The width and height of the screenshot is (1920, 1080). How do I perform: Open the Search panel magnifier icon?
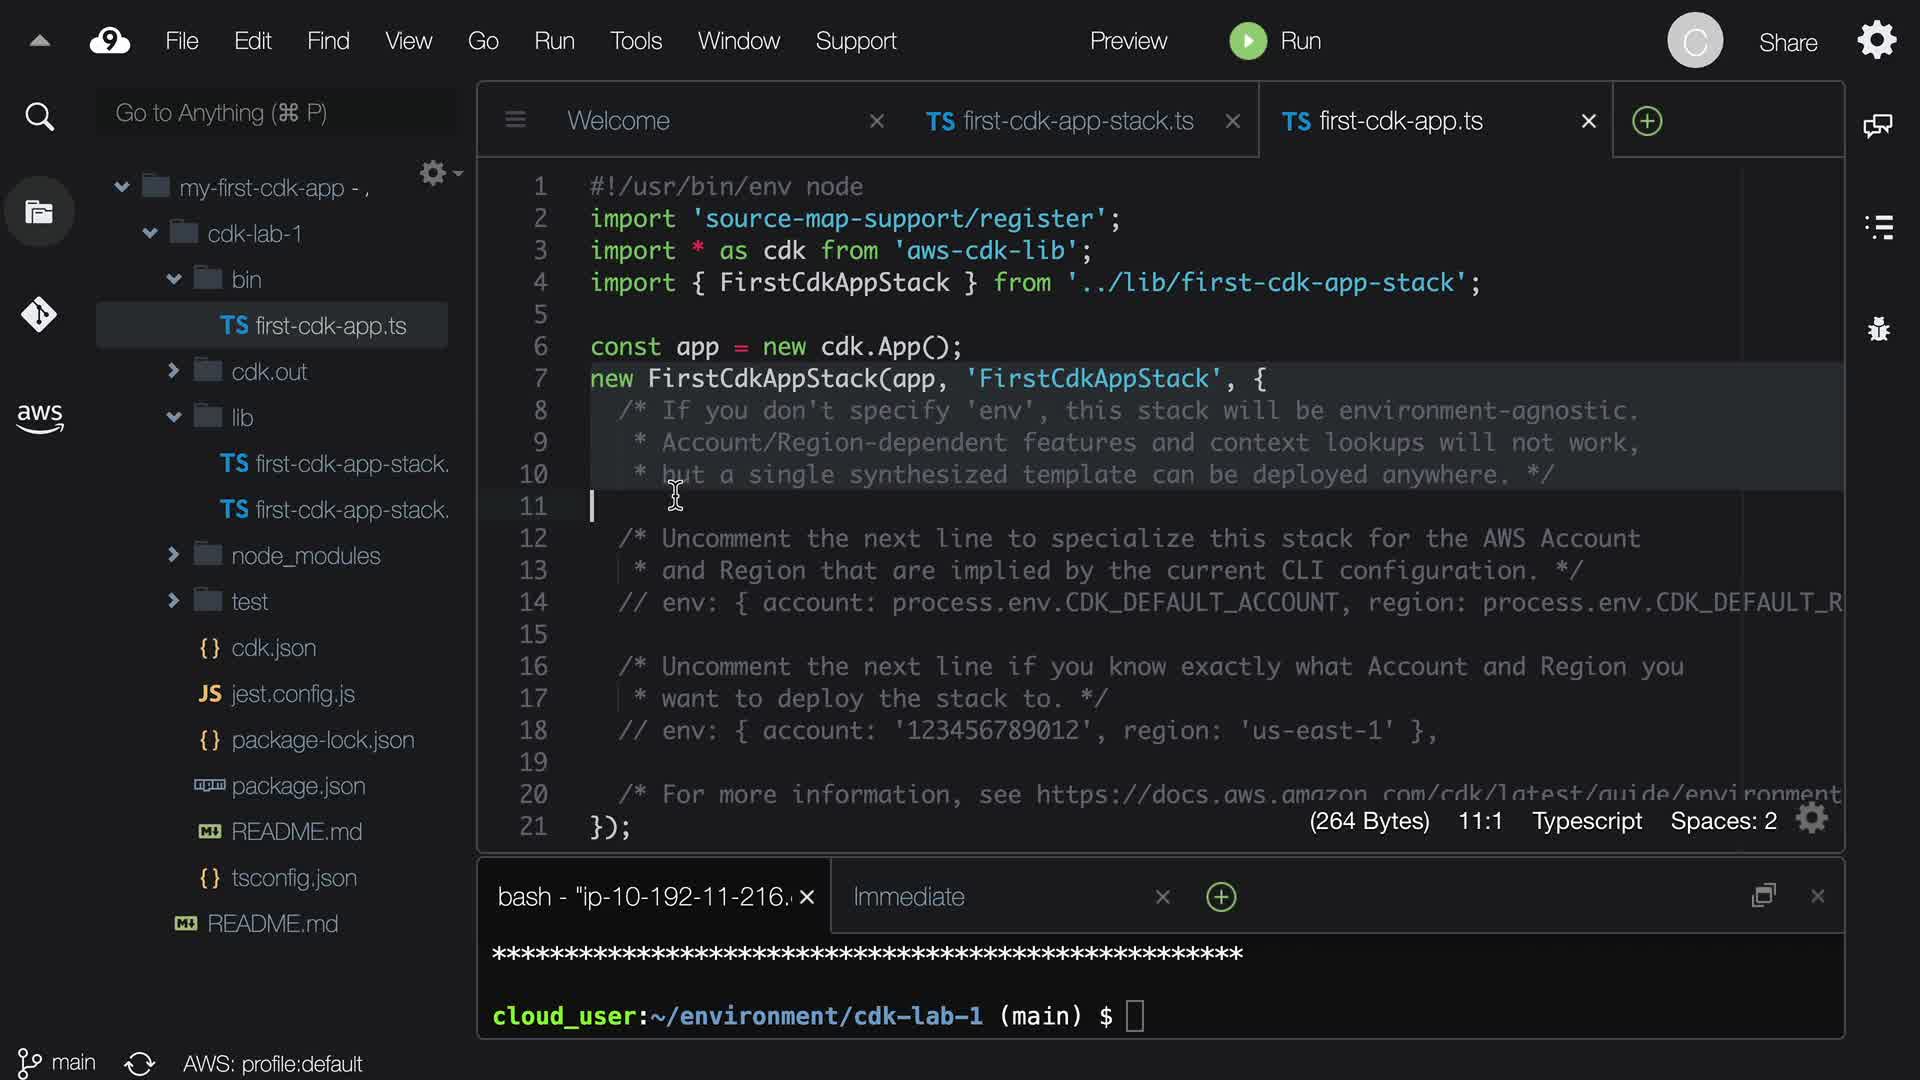coord(39,117)
